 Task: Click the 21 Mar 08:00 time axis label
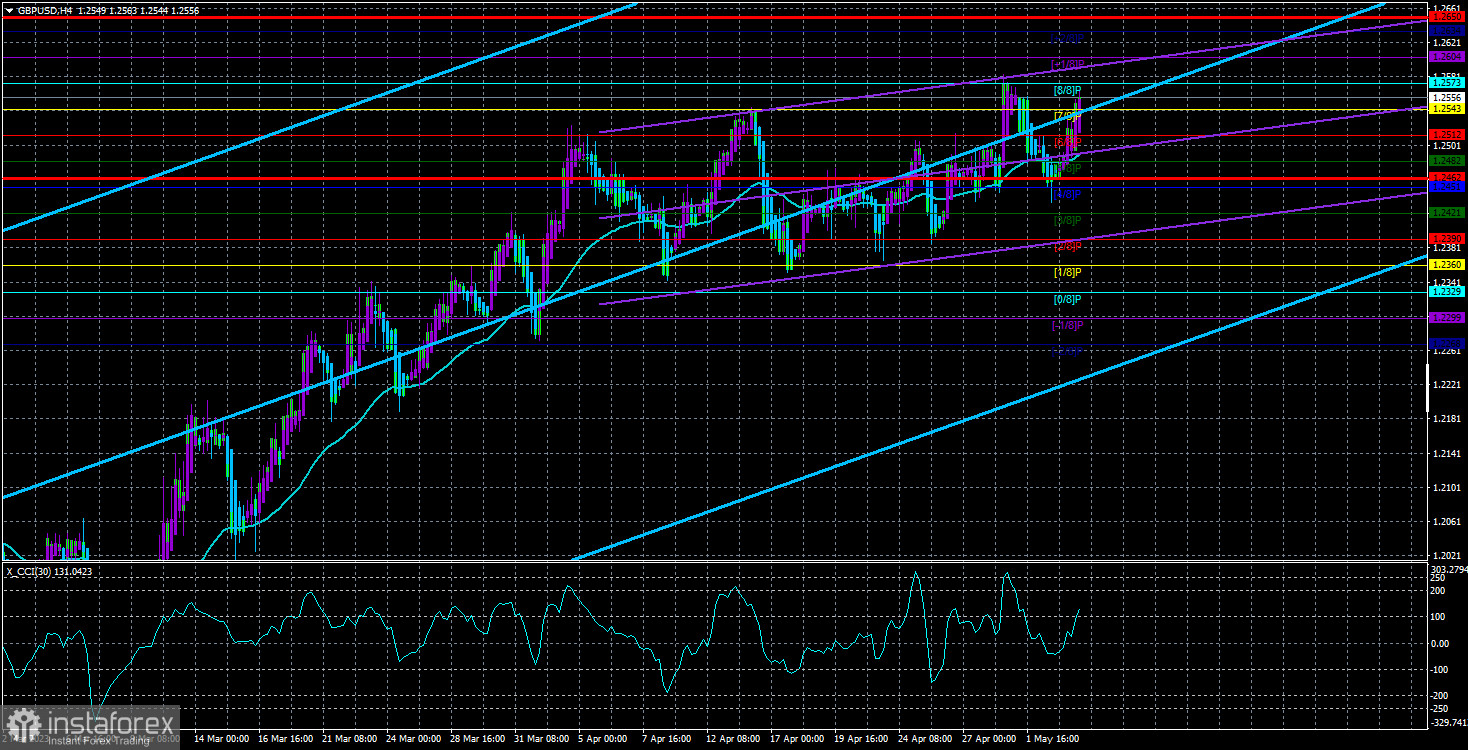[352, 740]
